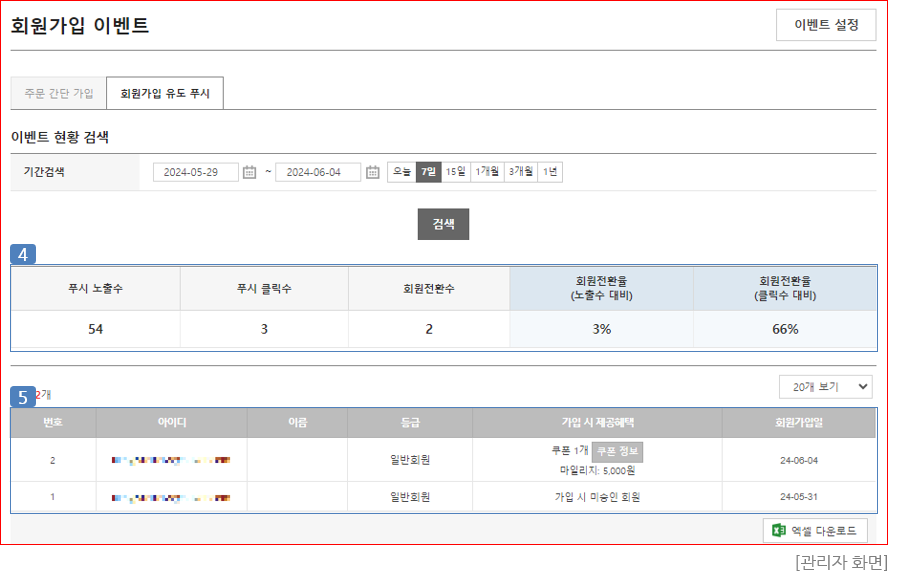This screenshot has height=582, width=904.
Task: Select the 15일 period option
Action: (x=455, y=172)
